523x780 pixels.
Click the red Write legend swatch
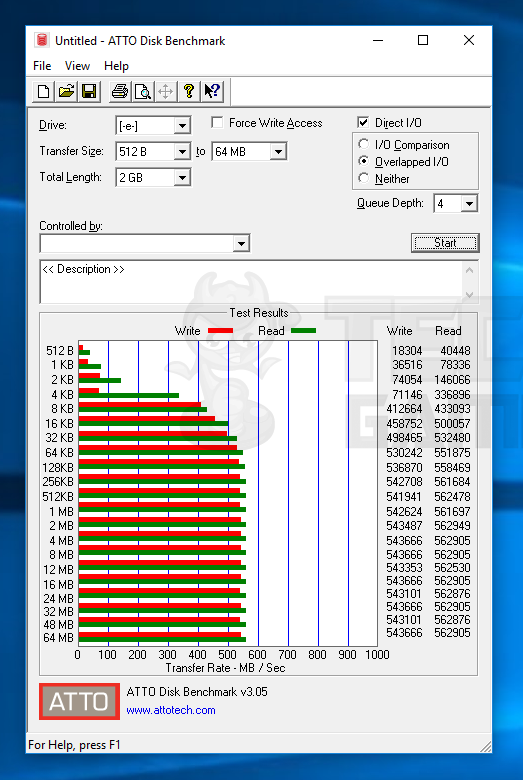220,330
